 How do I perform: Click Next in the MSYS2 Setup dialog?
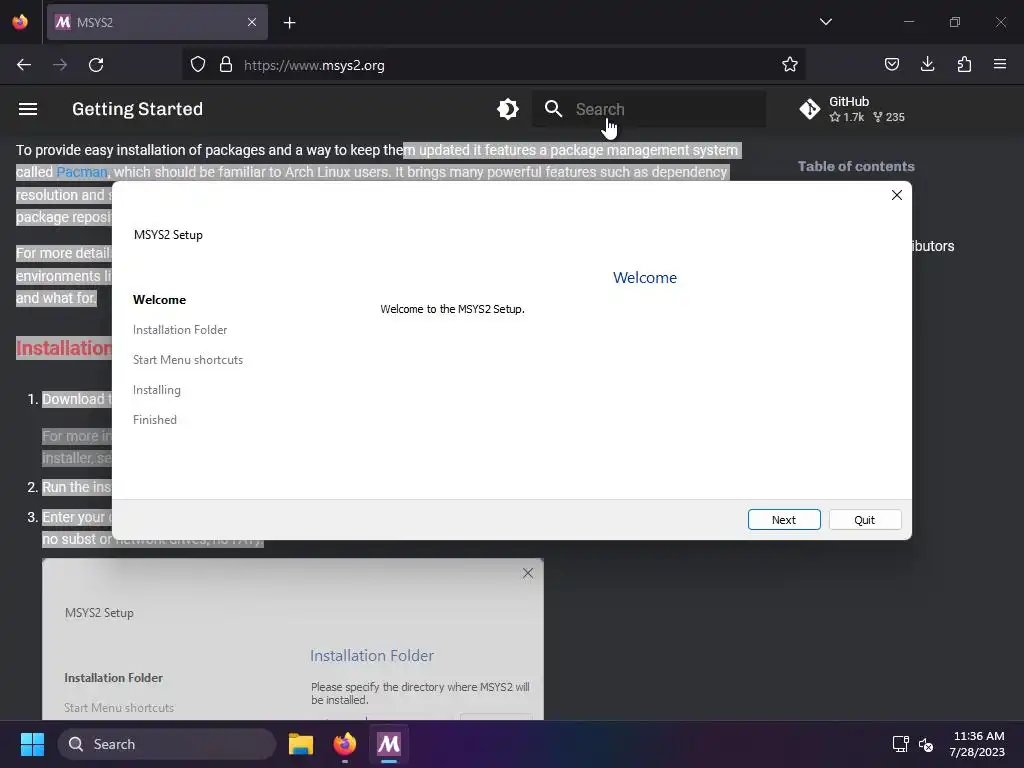(784, 520)
